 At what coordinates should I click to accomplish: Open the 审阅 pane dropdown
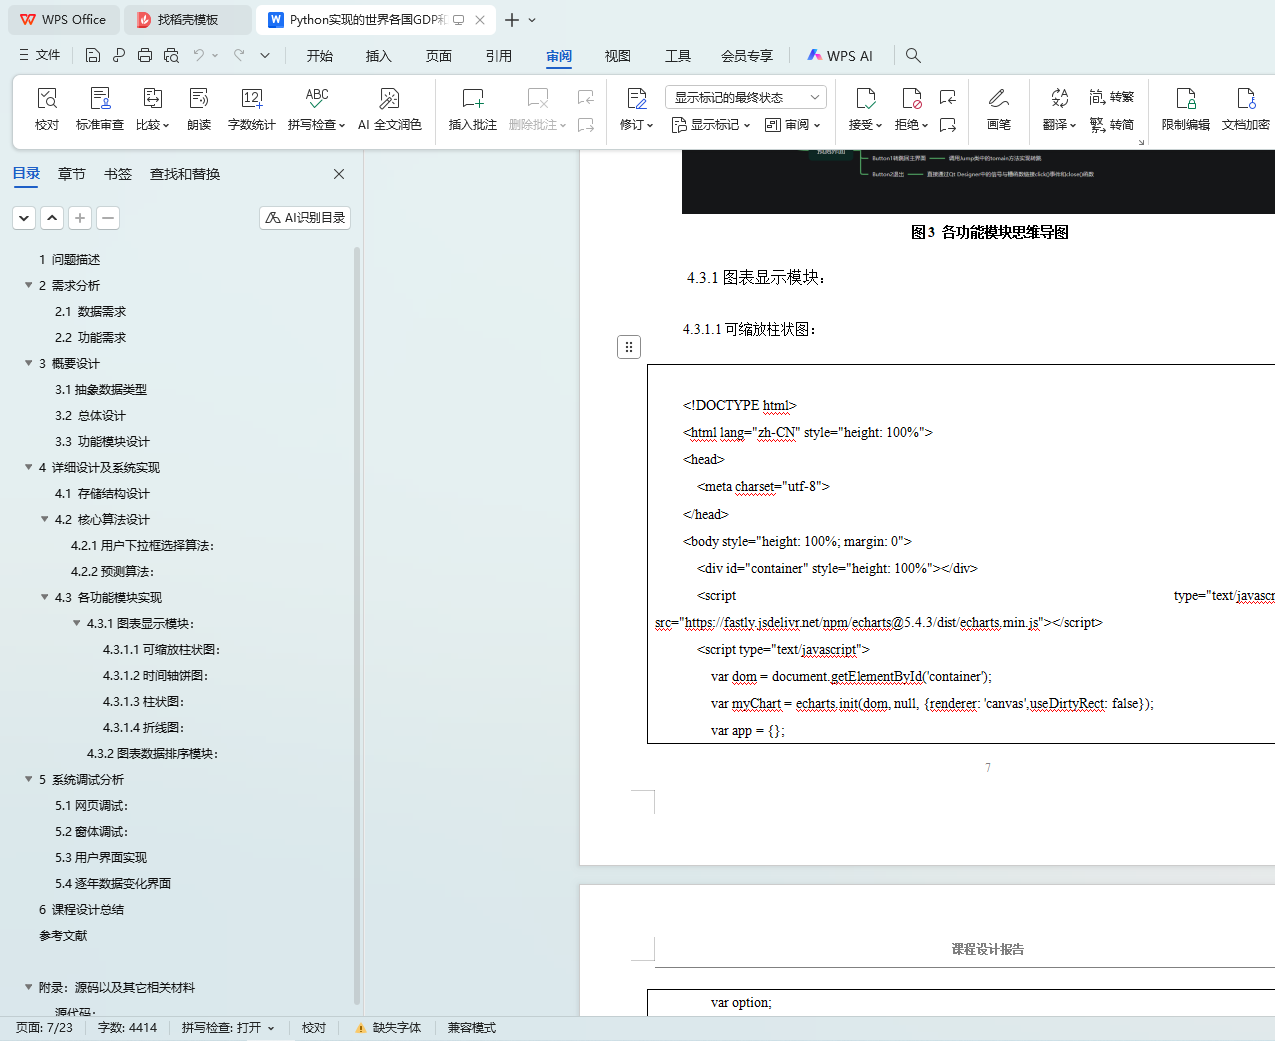793,125
